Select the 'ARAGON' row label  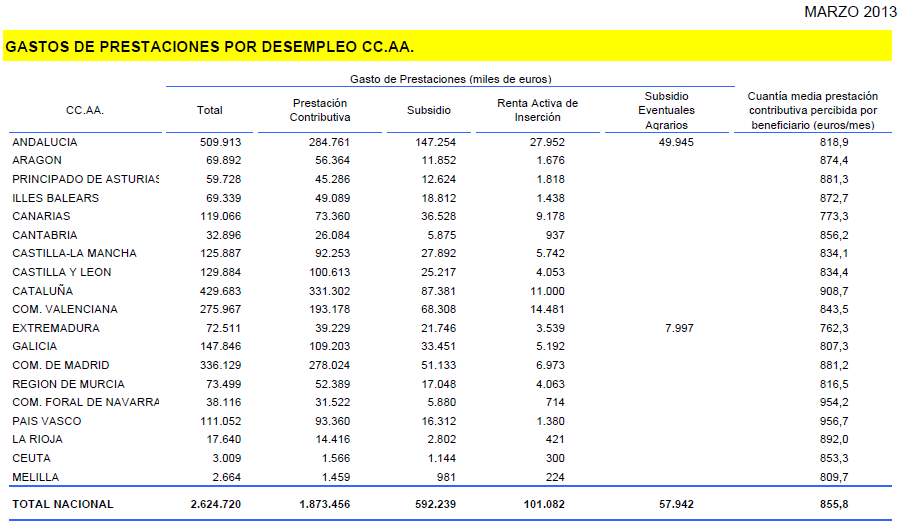(x=37, y=160)
